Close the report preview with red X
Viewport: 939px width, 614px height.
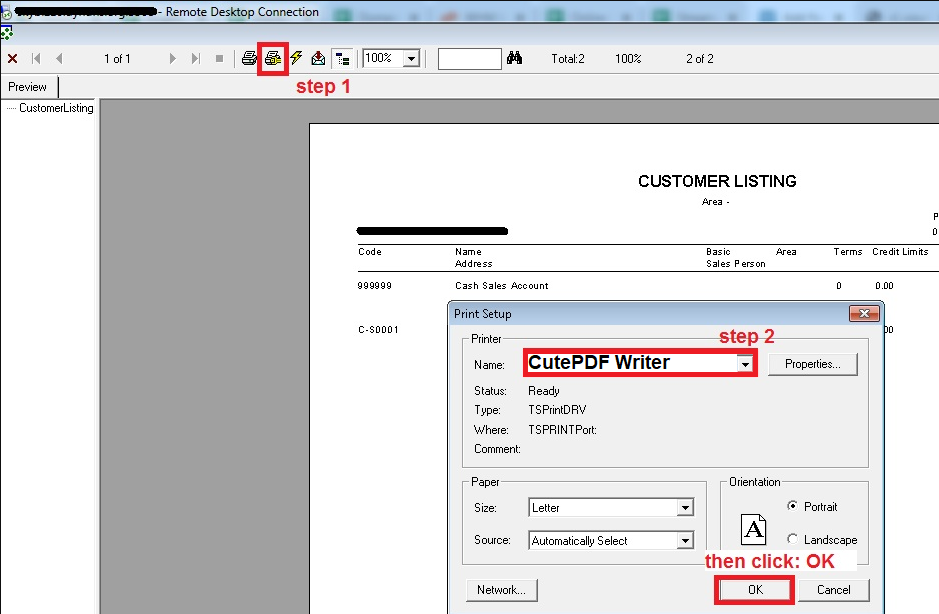tap(12, 59)
